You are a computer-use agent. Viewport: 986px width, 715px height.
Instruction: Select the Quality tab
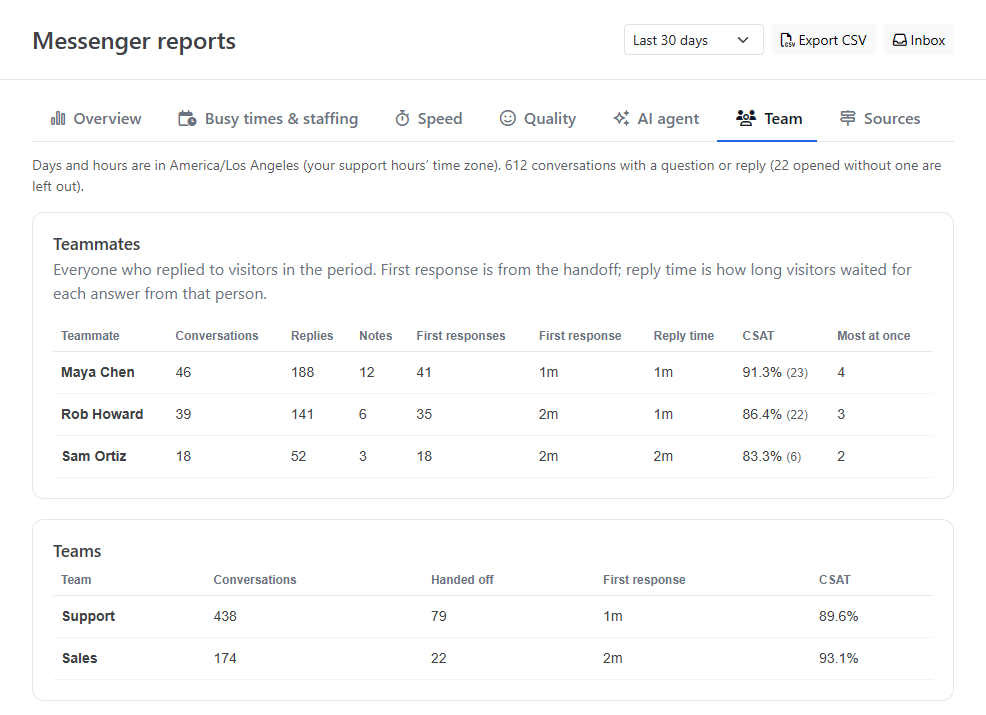(538, 118)
